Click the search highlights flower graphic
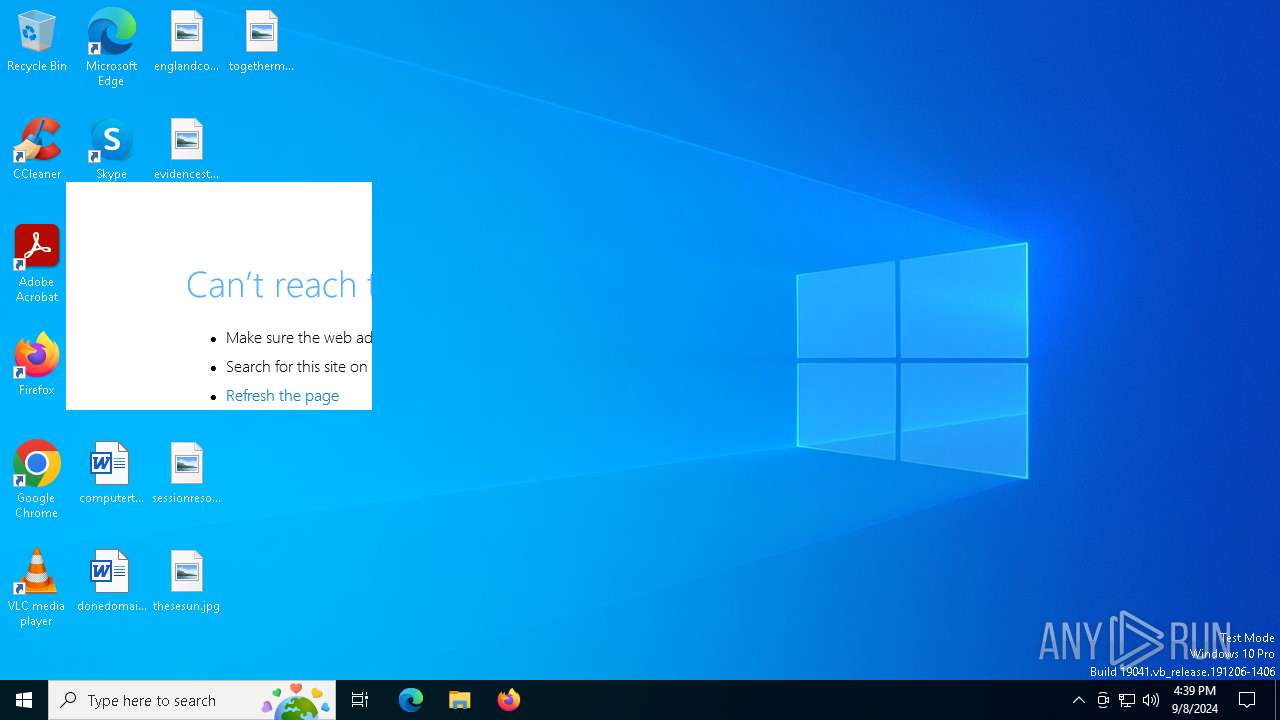The height and width of the screenshot is (720, 1280). (296, 701)
